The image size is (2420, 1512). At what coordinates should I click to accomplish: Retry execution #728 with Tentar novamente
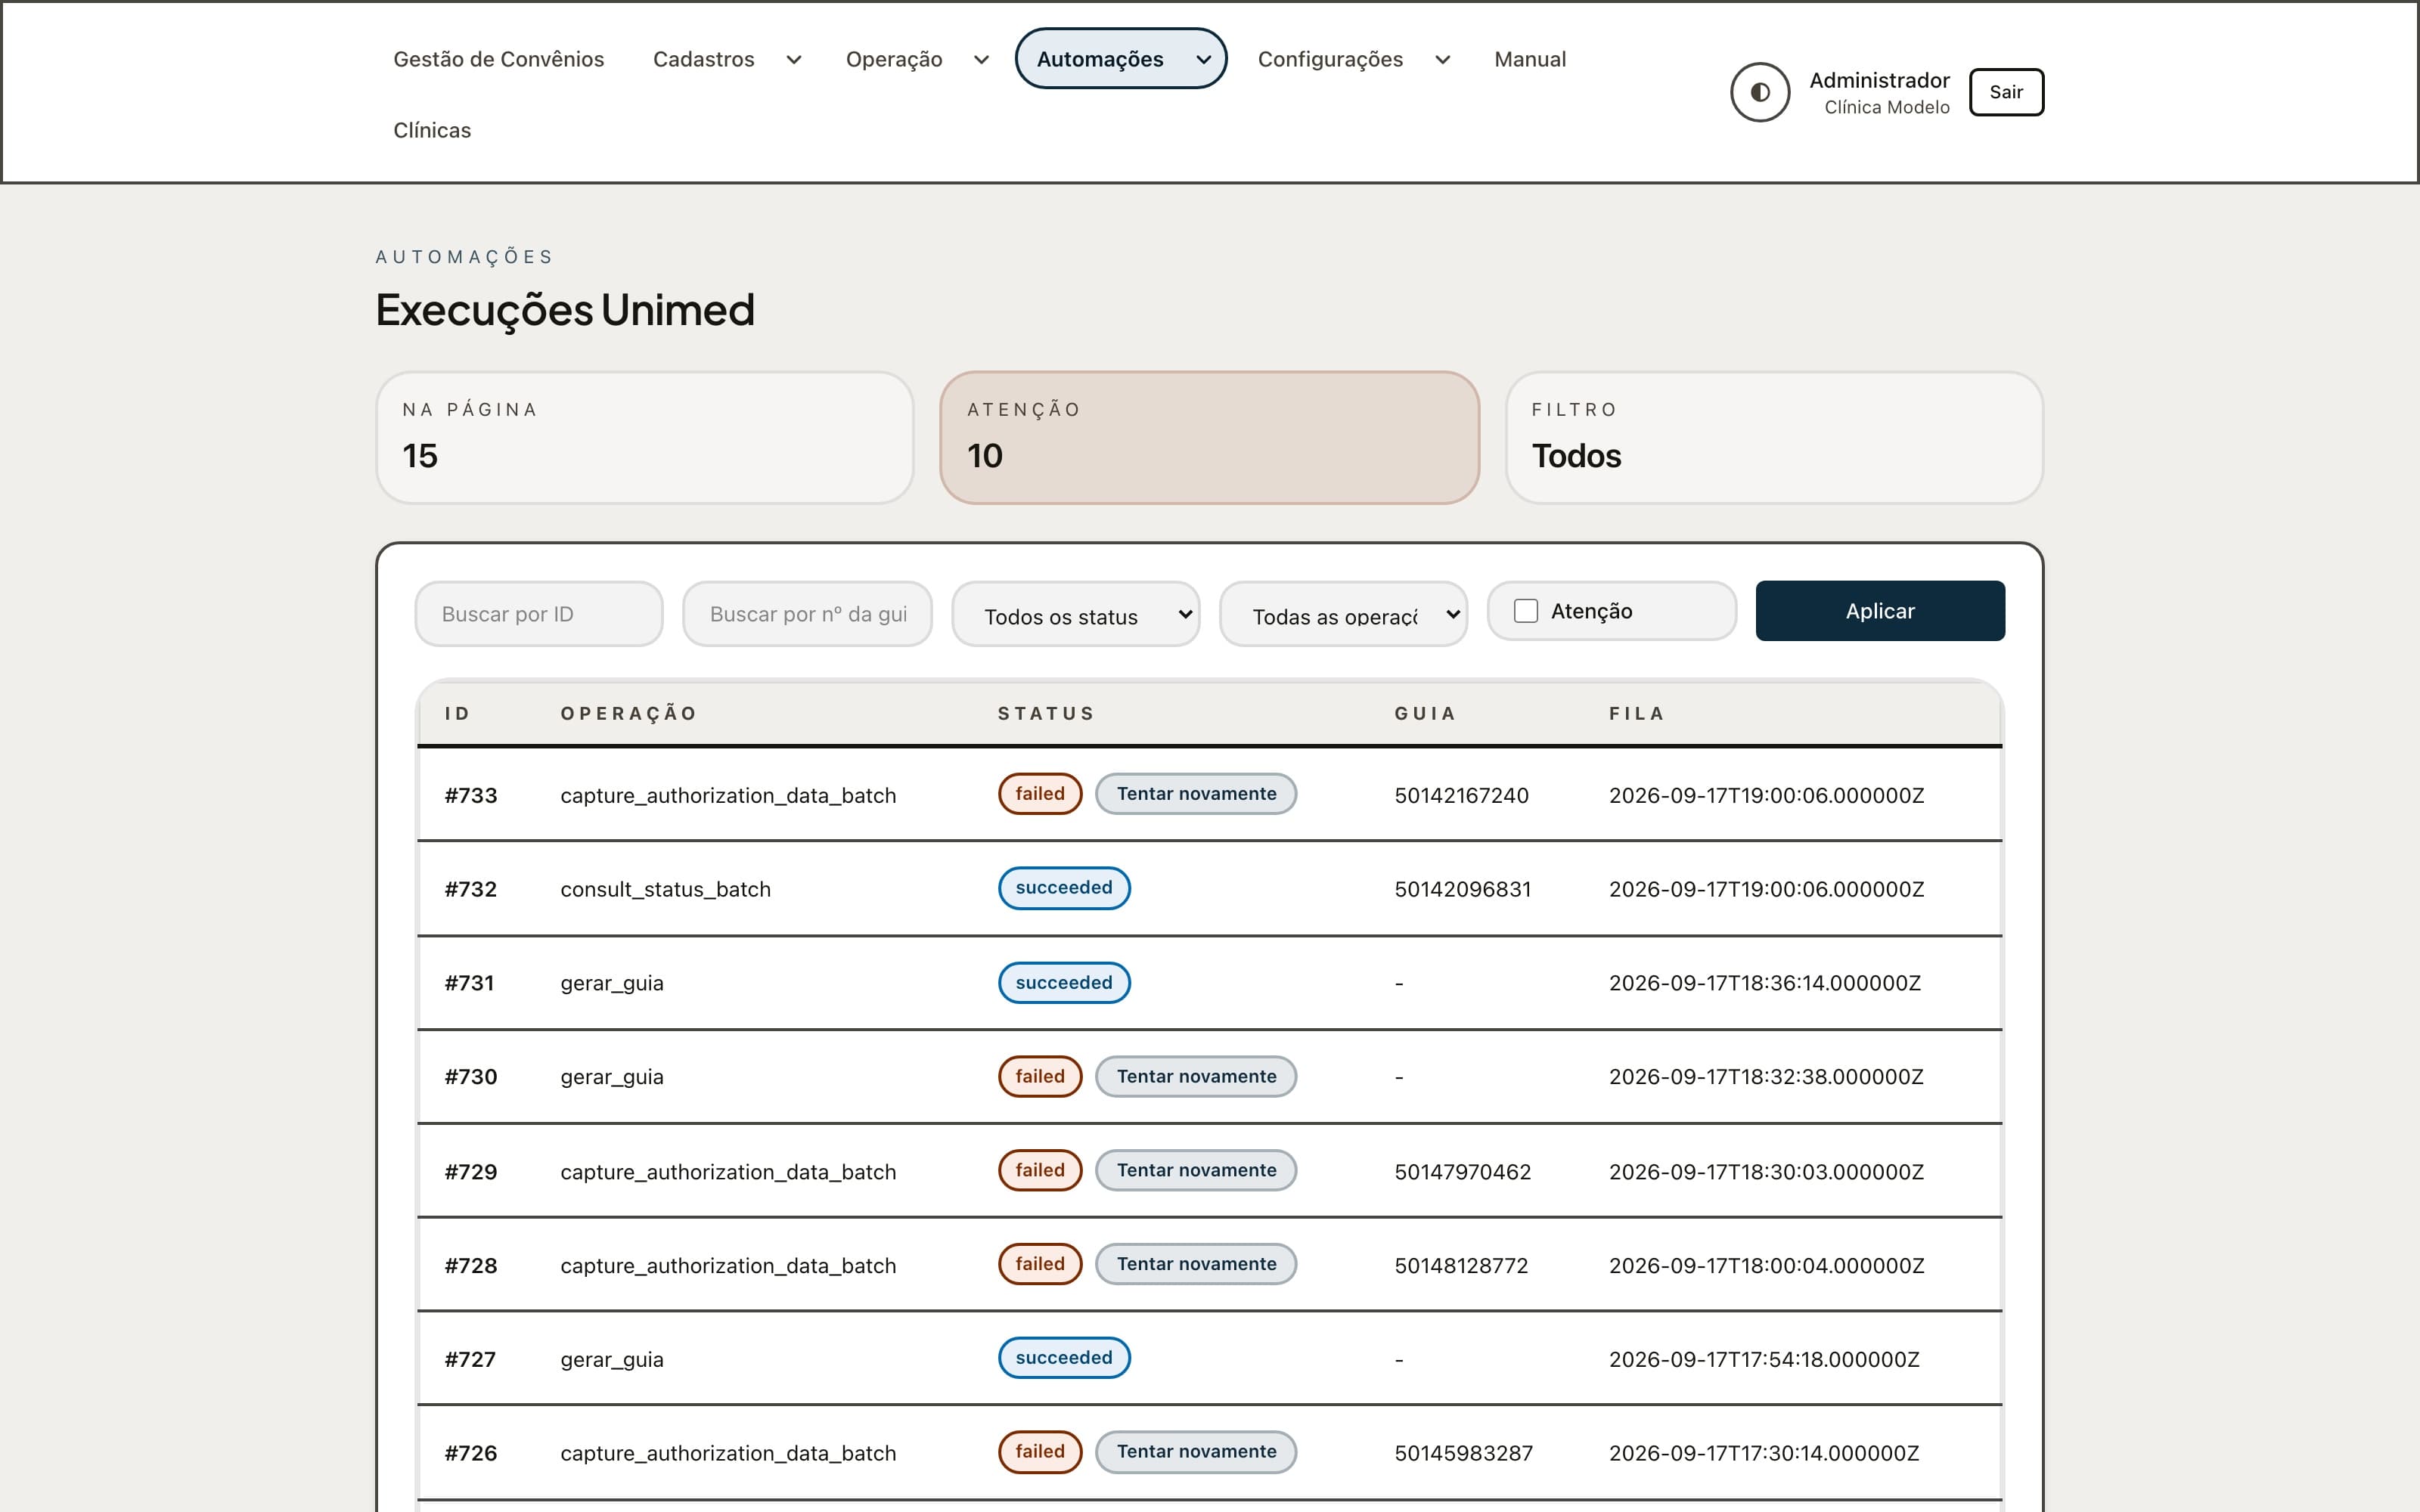click(x=1196, y=1264)
